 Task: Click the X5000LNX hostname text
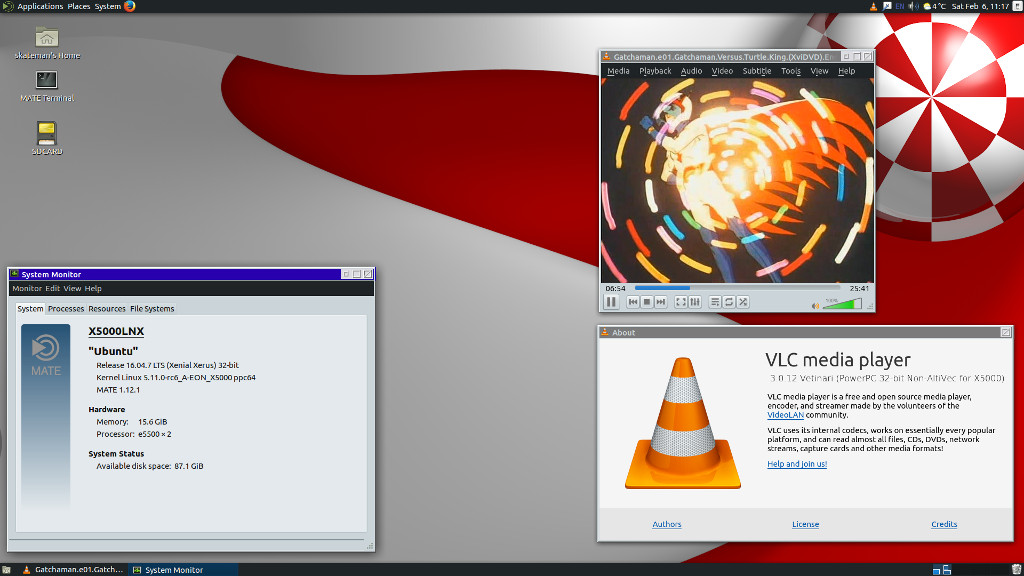tap(116, 331)
